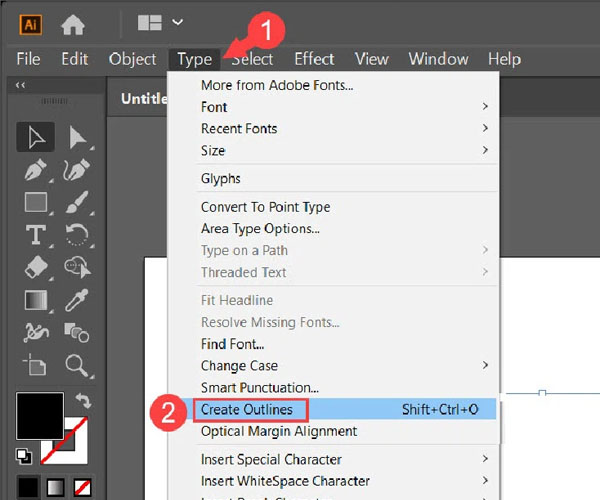
Task: Open the Window menu
Action: (438, 59)
